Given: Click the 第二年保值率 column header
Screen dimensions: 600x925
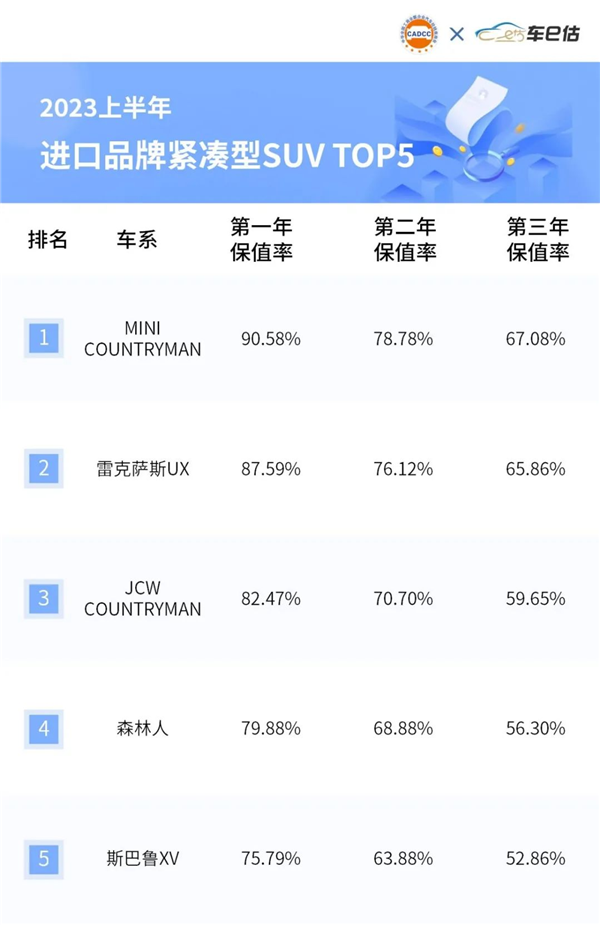Looking at the screenshot, I should point(405,240).
